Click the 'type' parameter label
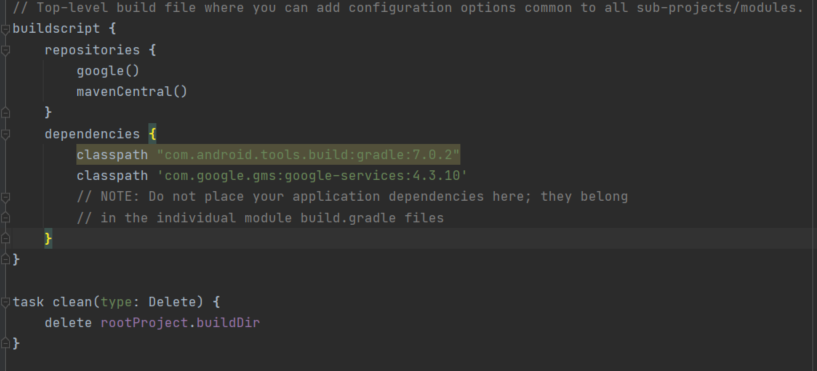Screen dimensions: 817x371 [x=116, y=302]
